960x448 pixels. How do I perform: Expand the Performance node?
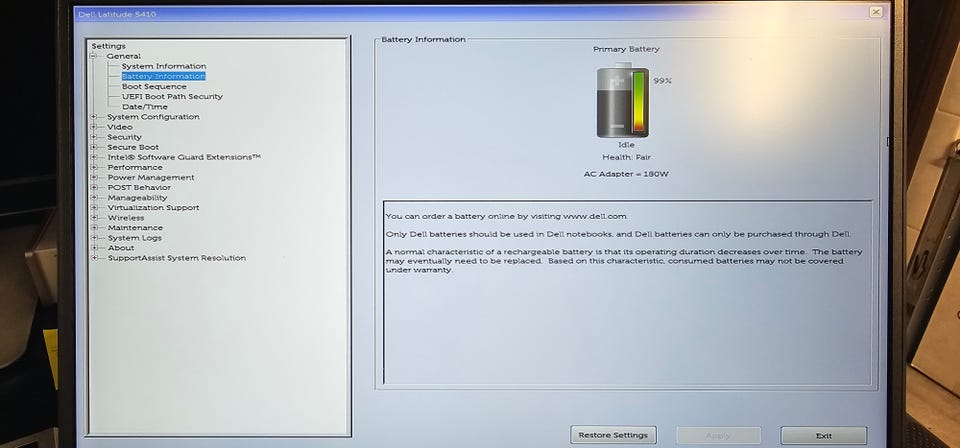click(94, 167)
